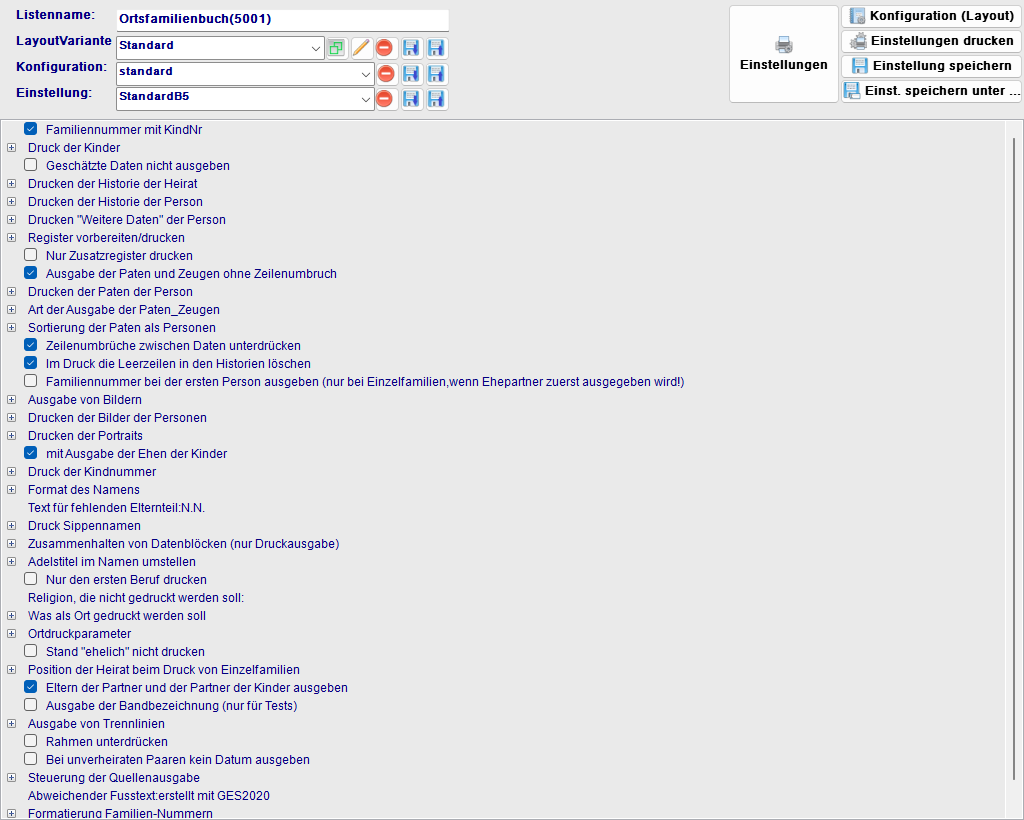
Task: Click the save-down floppy icon for Konfiguration
Action: [x=411, y=73]
